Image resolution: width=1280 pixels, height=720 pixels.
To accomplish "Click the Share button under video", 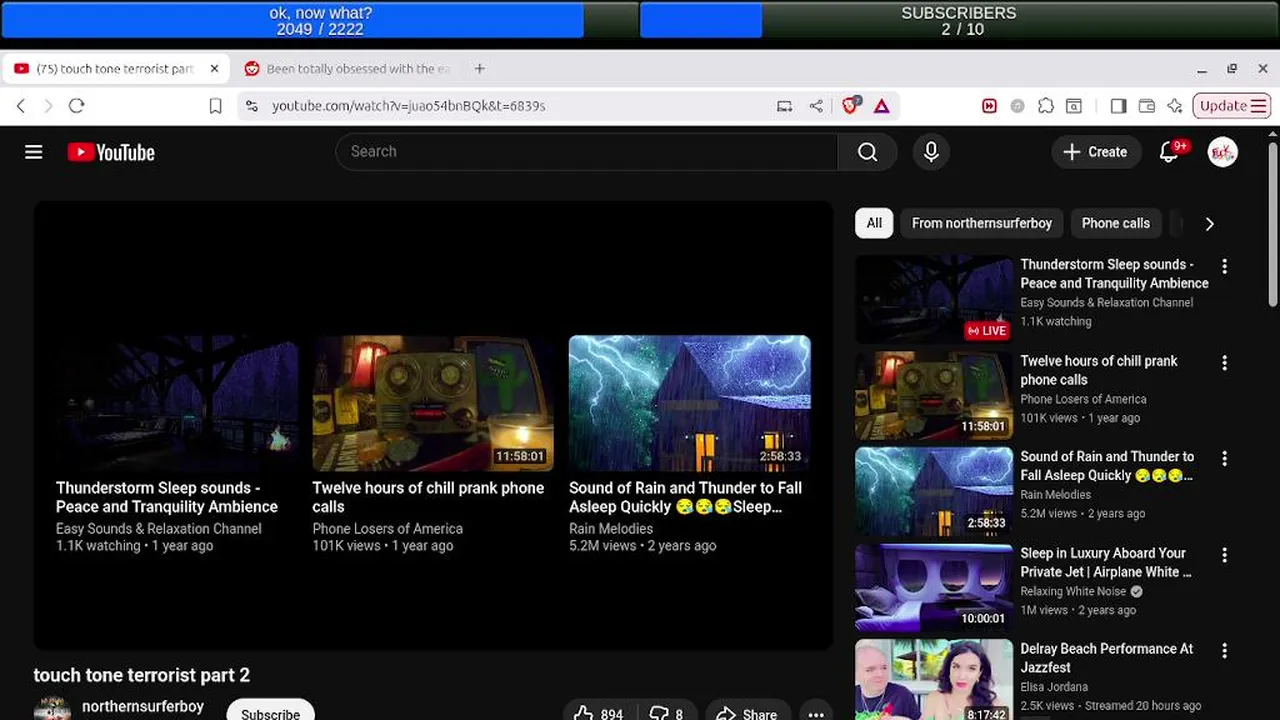I will [747, 713].
